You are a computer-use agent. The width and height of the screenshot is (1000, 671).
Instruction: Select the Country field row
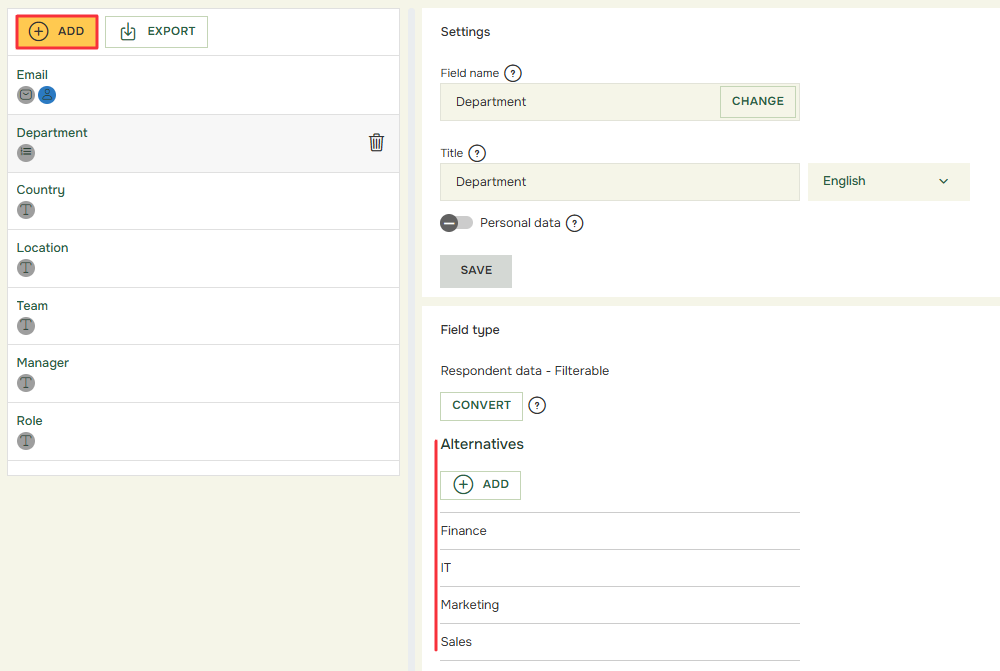point(203,201)
